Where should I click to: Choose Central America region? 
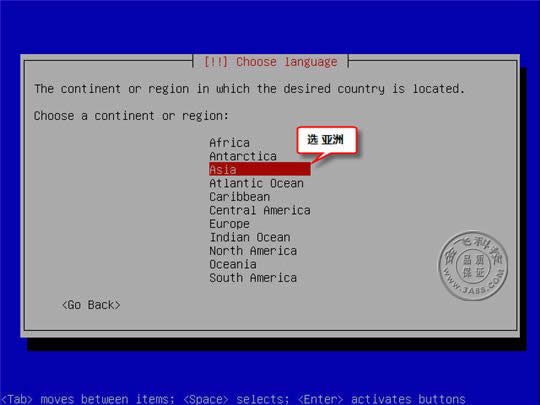tap(260, 210)
